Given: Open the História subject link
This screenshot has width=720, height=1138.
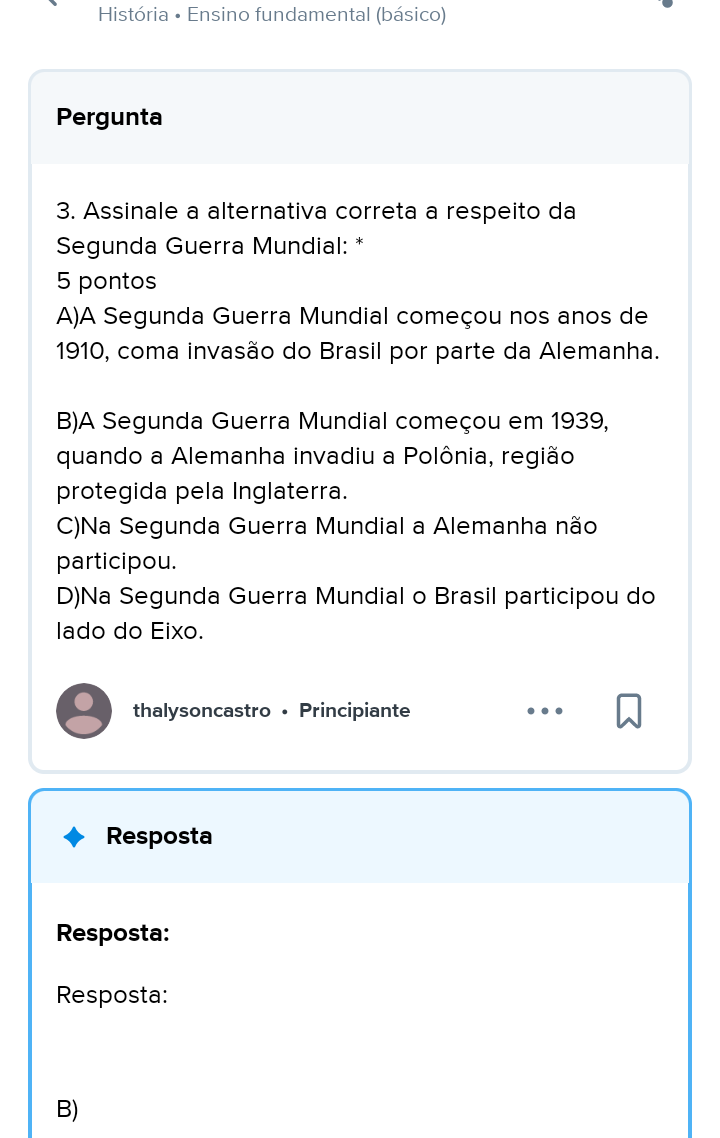Looking at the screenshot, I should (x=133, y=15).
